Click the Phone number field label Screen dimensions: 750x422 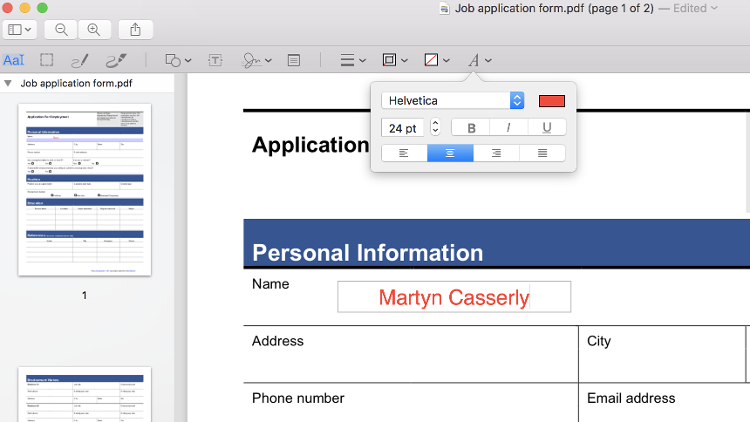(x=298, y=399)
